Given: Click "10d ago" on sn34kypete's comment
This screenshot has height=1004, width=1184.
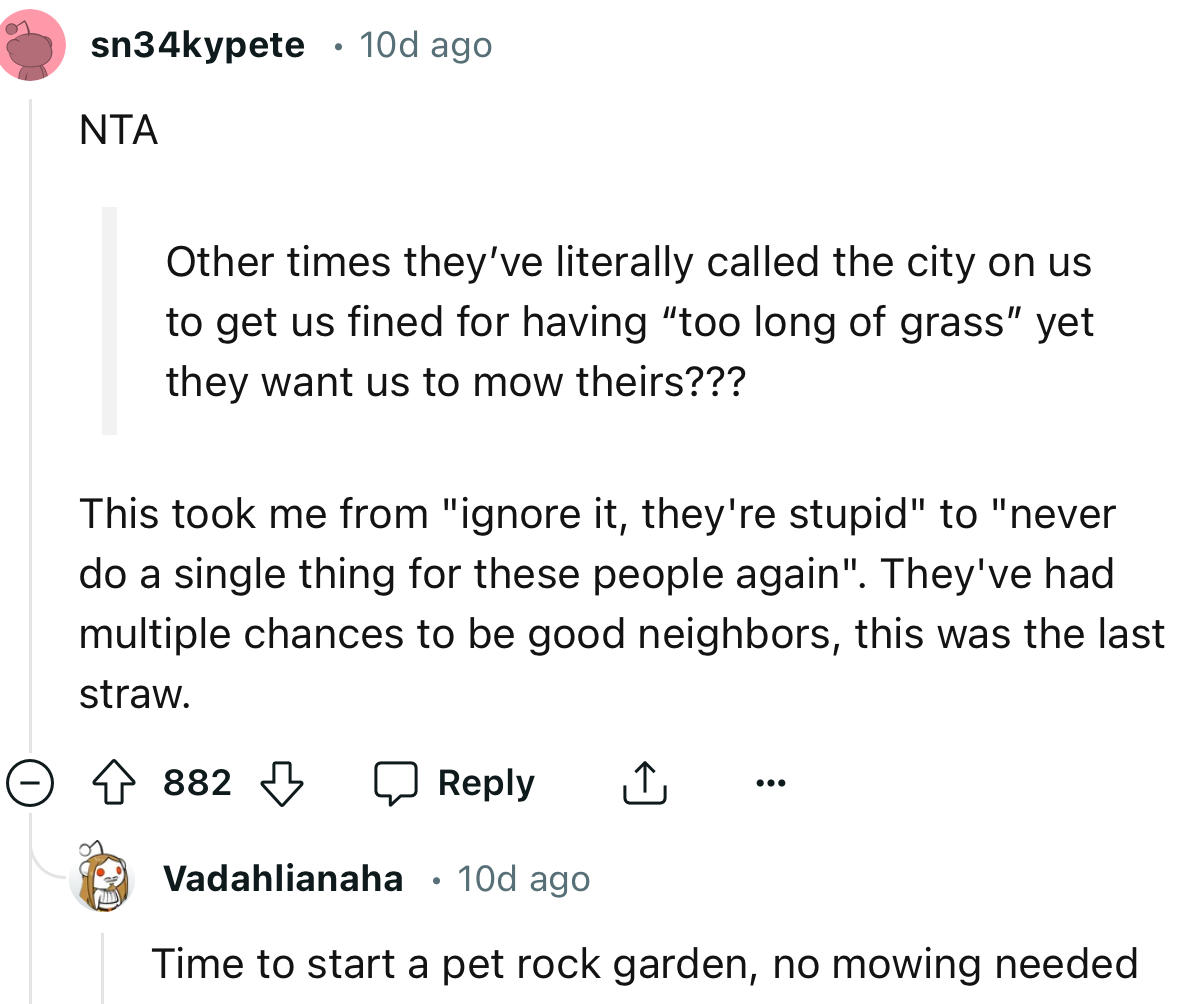Looking at the screenshot, I should coord(425,44).
